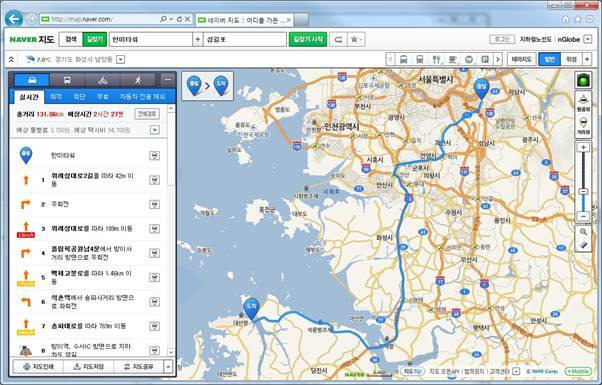Select the distance ruler tool on map

[x=584, y=245]
